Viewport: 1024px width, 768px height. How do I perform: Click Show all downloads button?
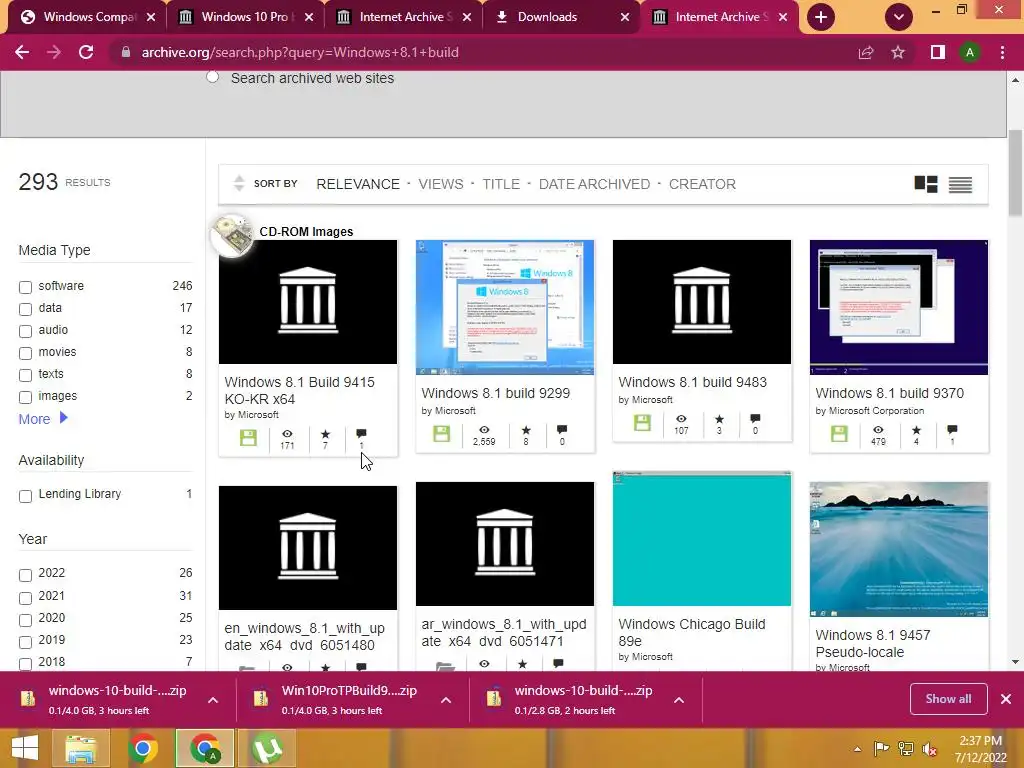tap(948, 699)
